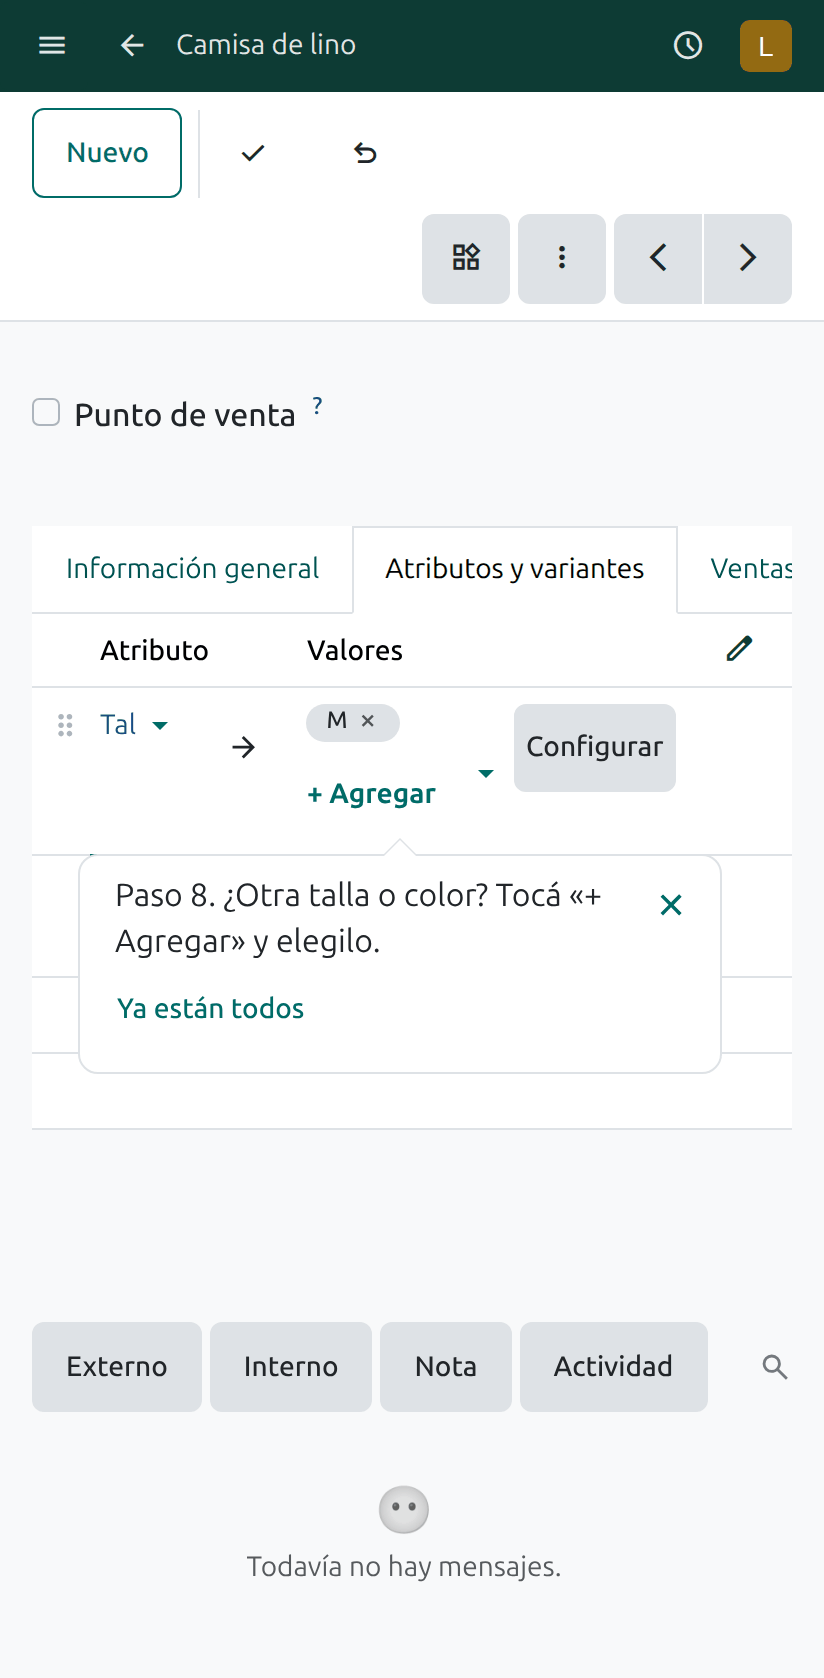Click the Externo message button

[117, 1367]
